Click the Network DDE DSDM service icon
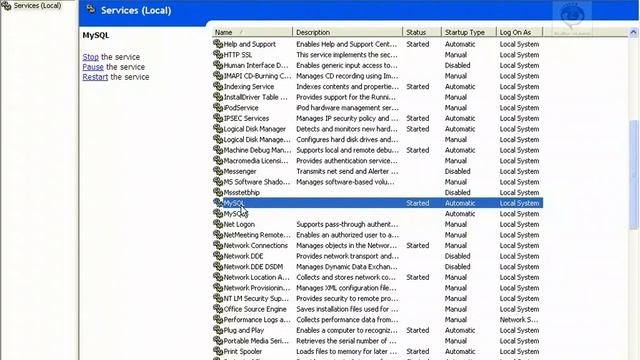 tap(218, 267)
